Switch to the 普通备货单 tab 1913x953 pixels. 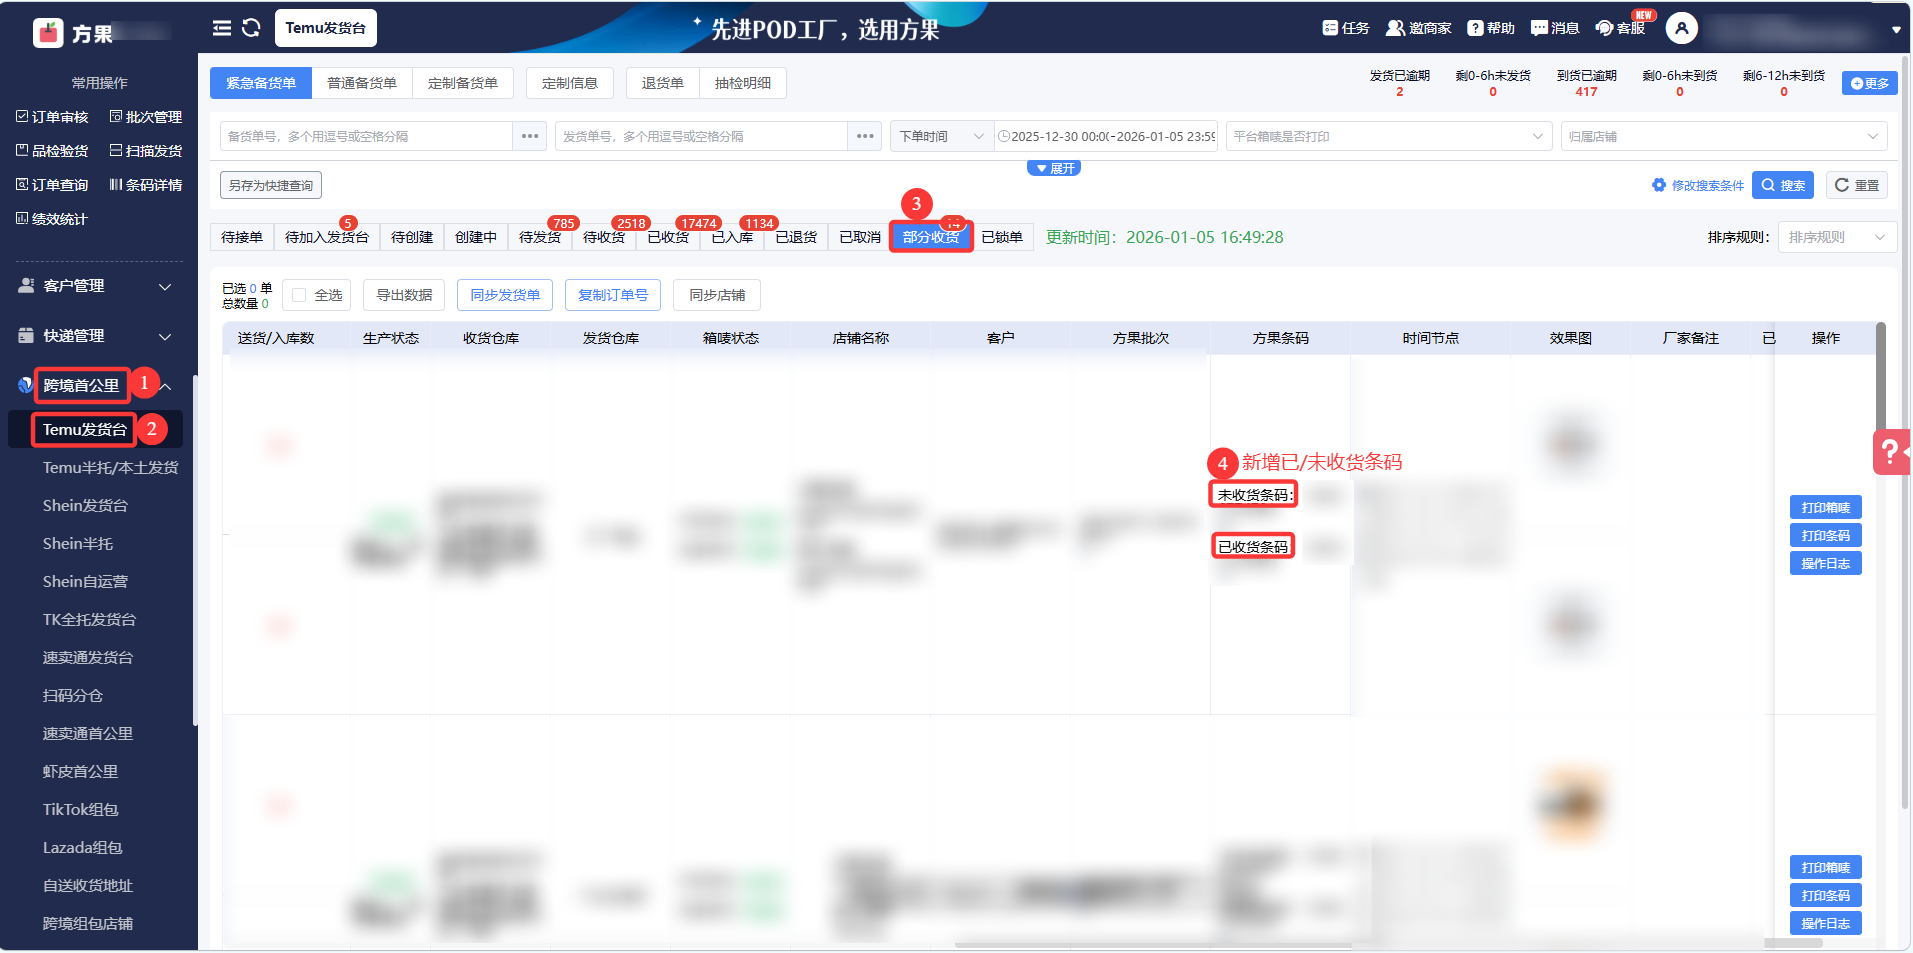[x=362, y=83]
